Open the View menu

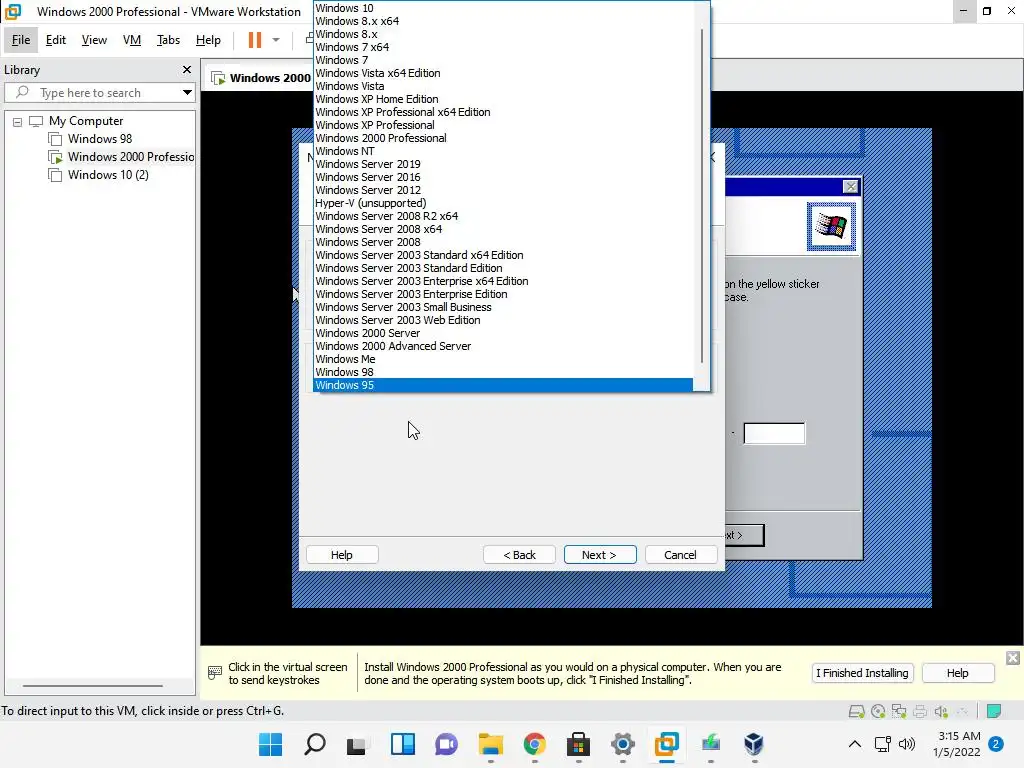(x=94, y=40)
